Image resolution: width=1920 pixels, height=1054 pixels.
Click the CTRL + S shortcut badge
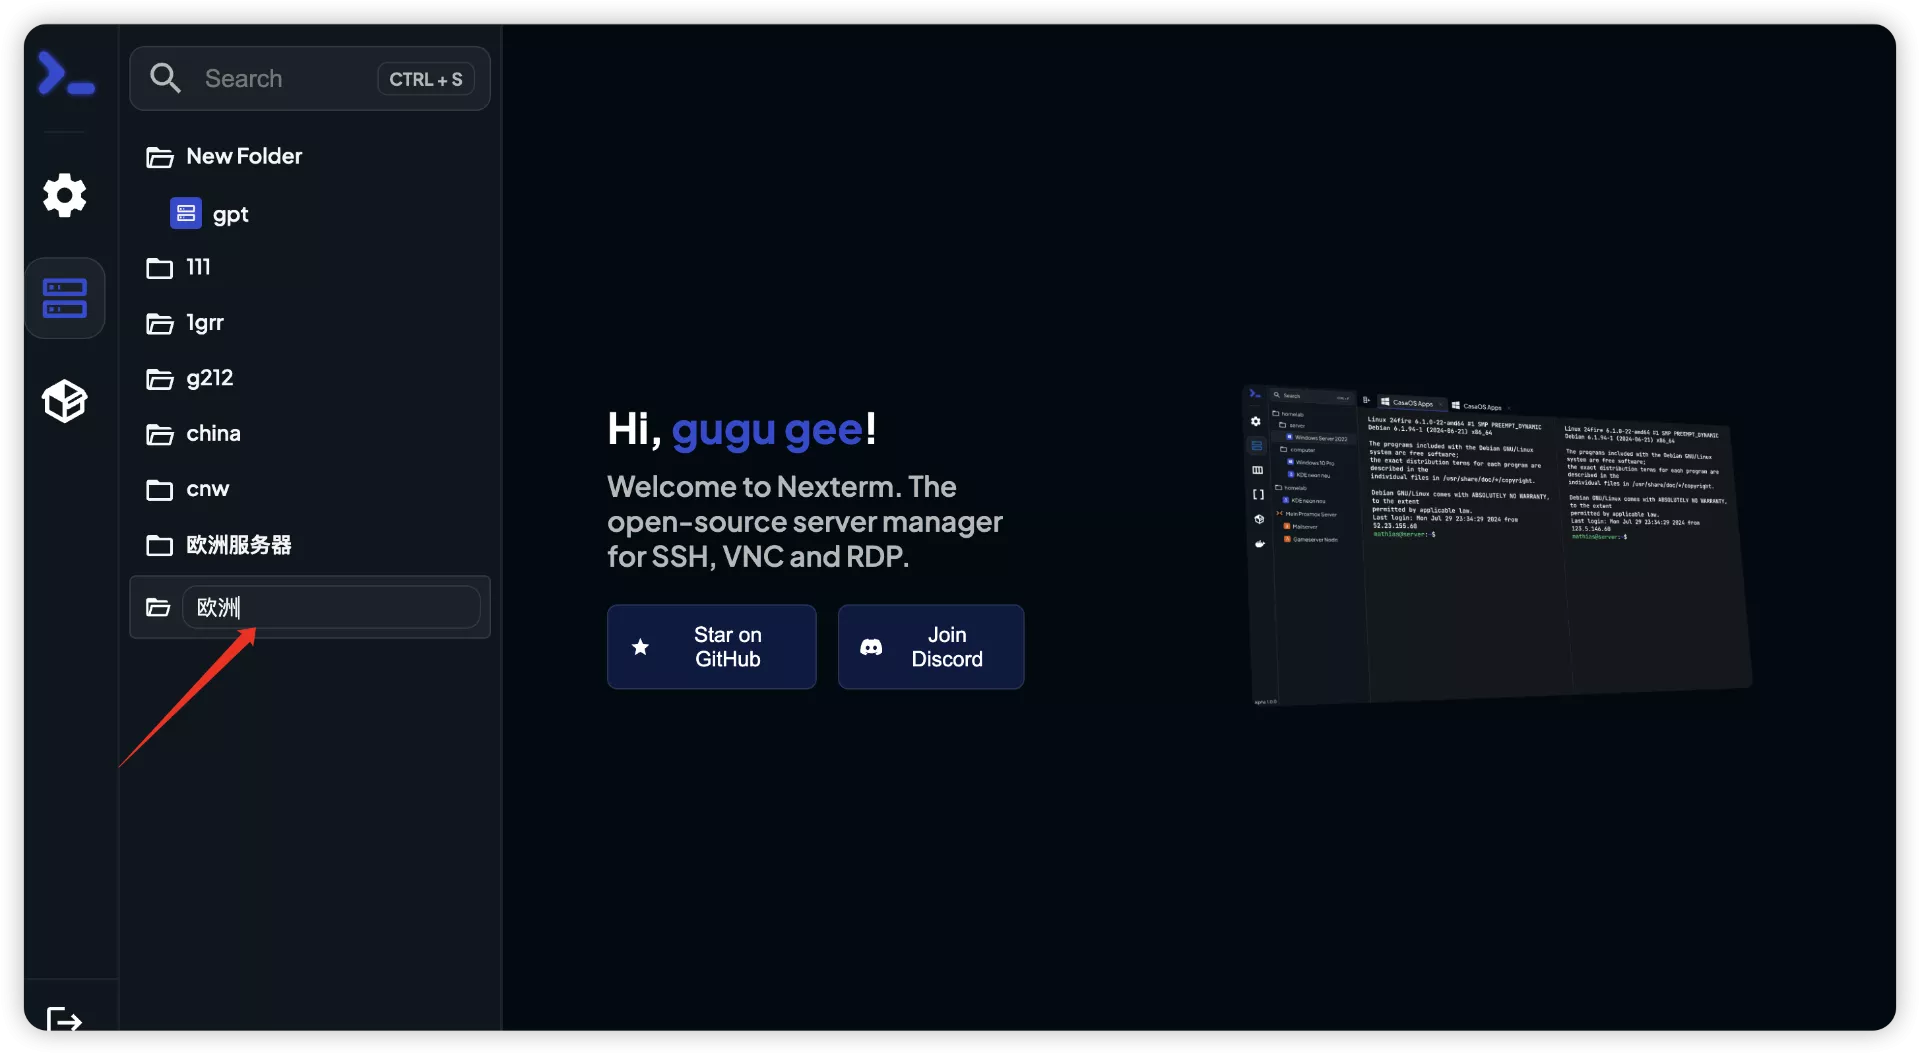426,79
